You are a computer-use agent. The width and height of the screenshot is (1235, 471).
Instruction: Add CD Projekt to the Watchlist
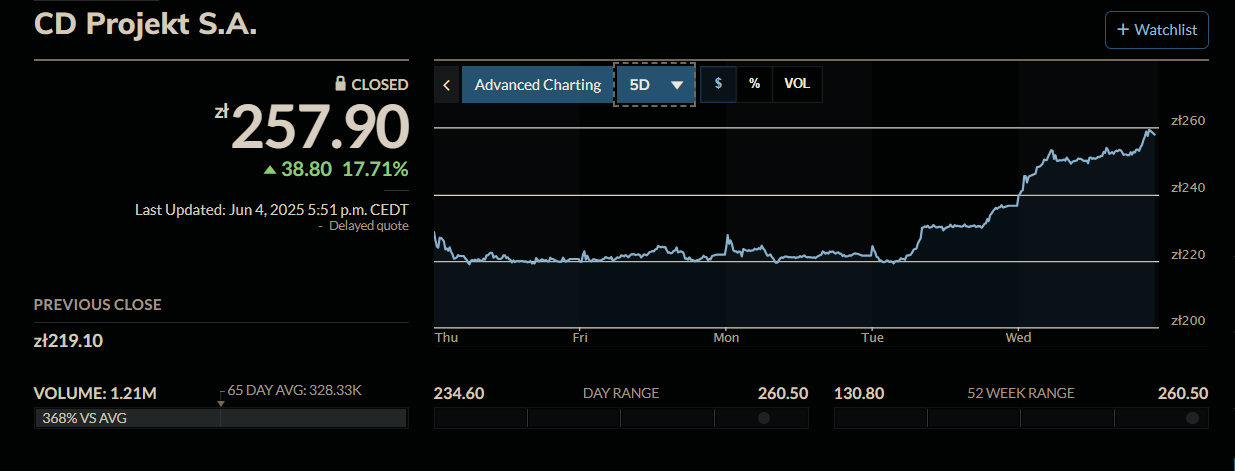pos(1157,30)
